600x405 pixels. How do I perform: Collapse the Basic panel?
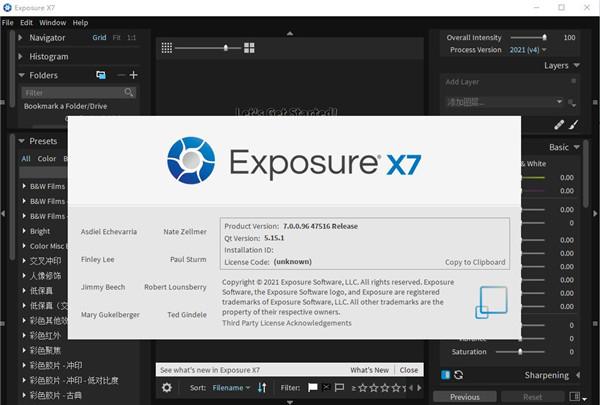[577, 147]
